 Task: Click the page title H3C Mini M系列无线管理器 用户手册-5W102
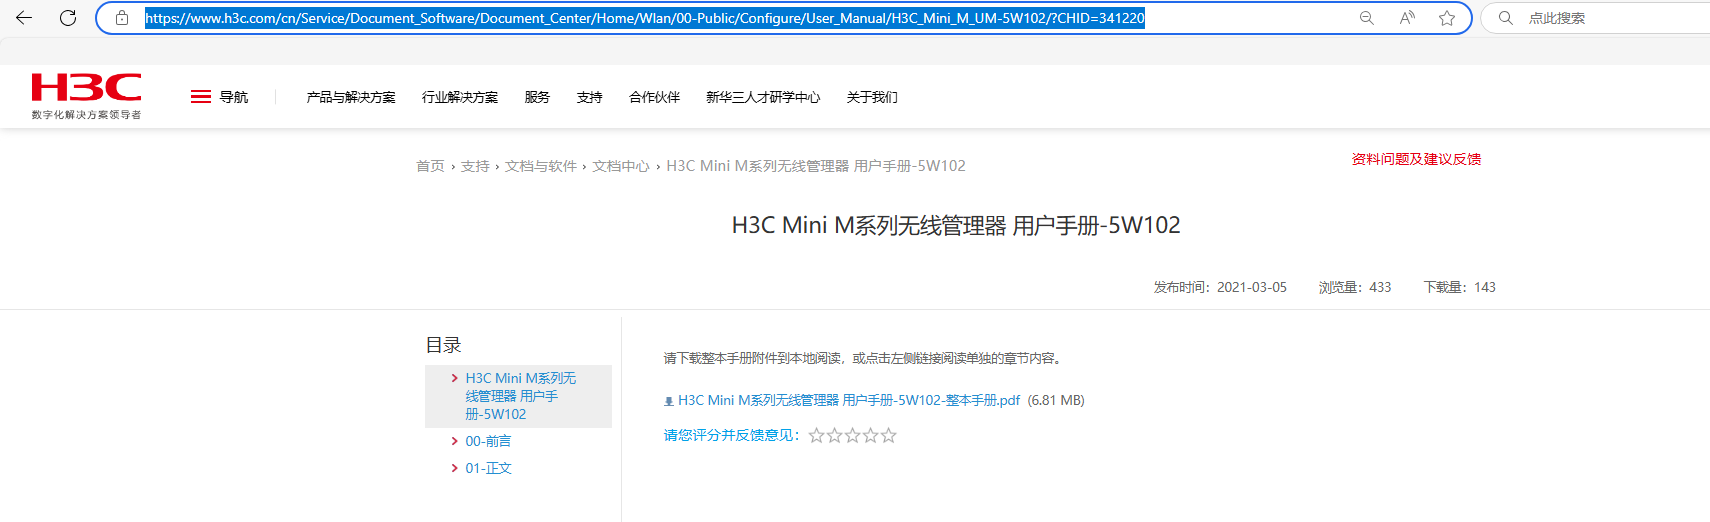(956, 225)
